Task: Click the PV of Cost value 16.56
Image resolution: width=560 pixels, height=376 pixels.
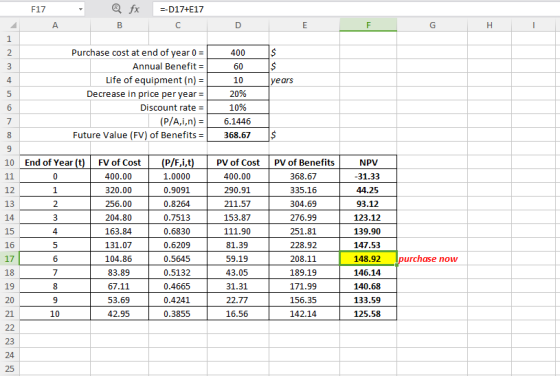Action: tap(238, 314)
